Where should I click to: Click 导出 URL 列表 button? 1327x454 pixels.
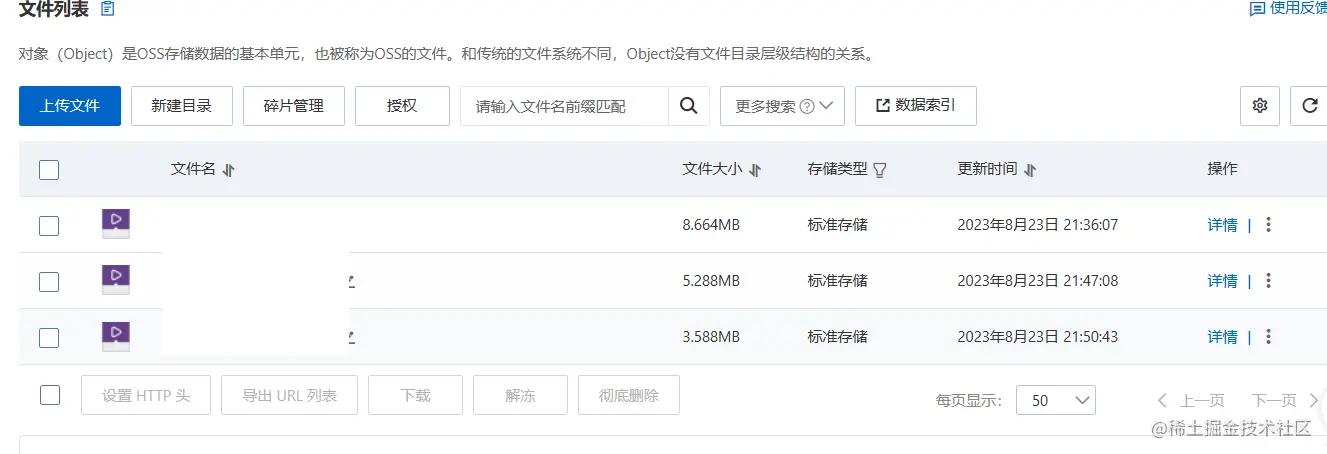point(290,395)
